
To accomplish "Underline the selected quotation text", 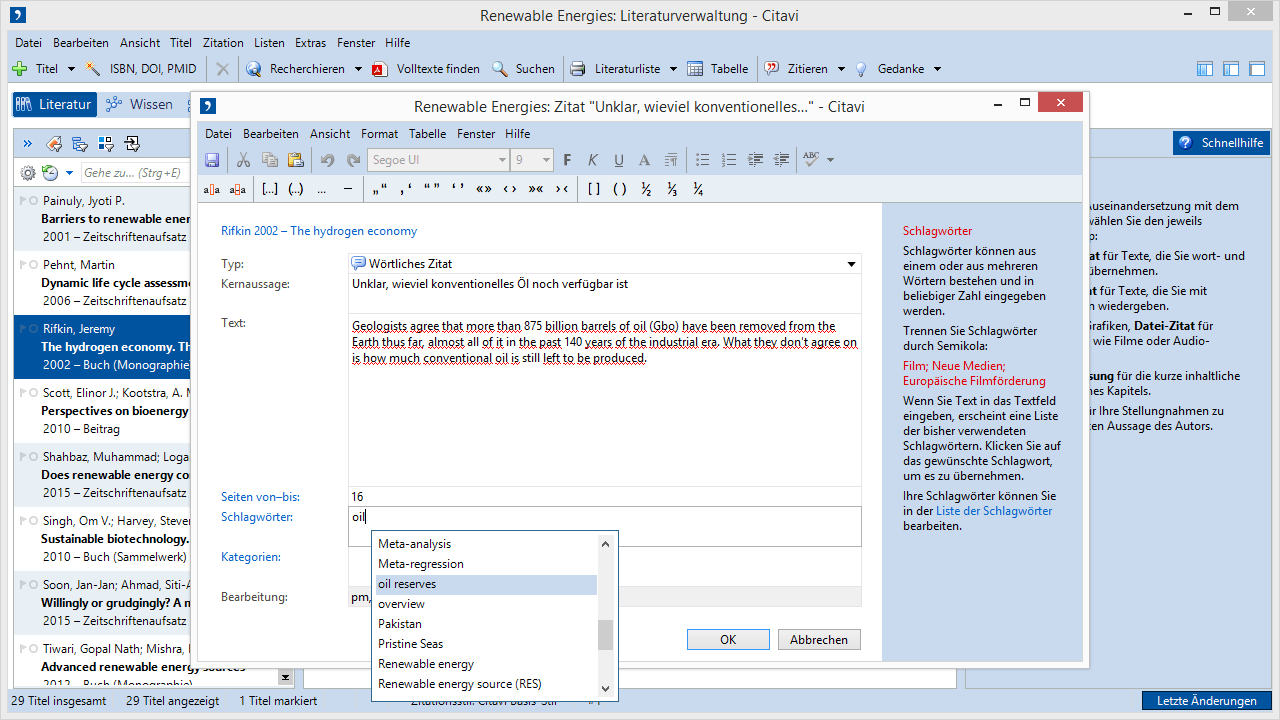I will 619,160.
